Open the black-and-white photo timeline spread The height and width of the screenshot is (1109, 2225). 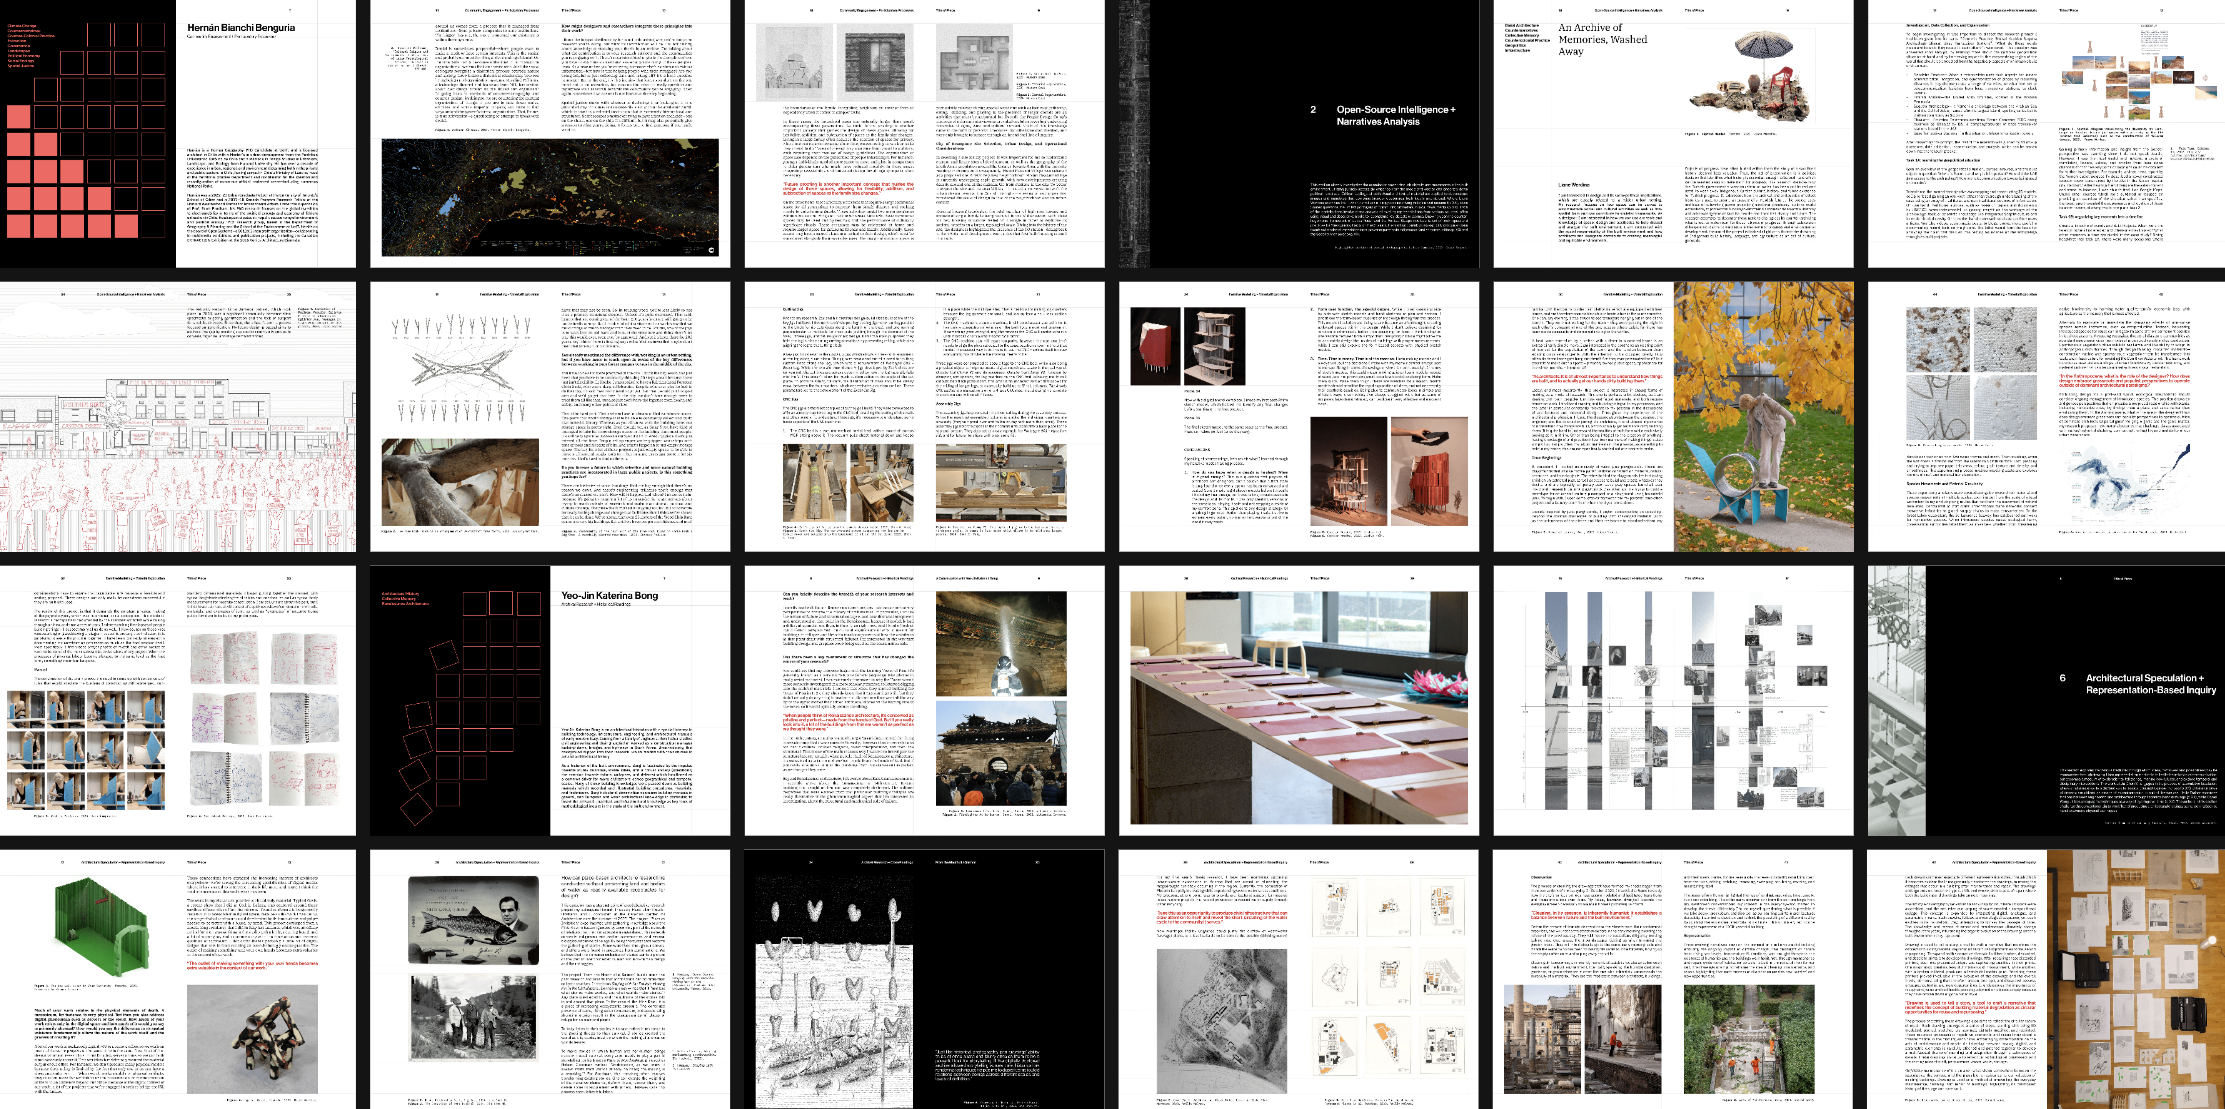click(1672, 701)
